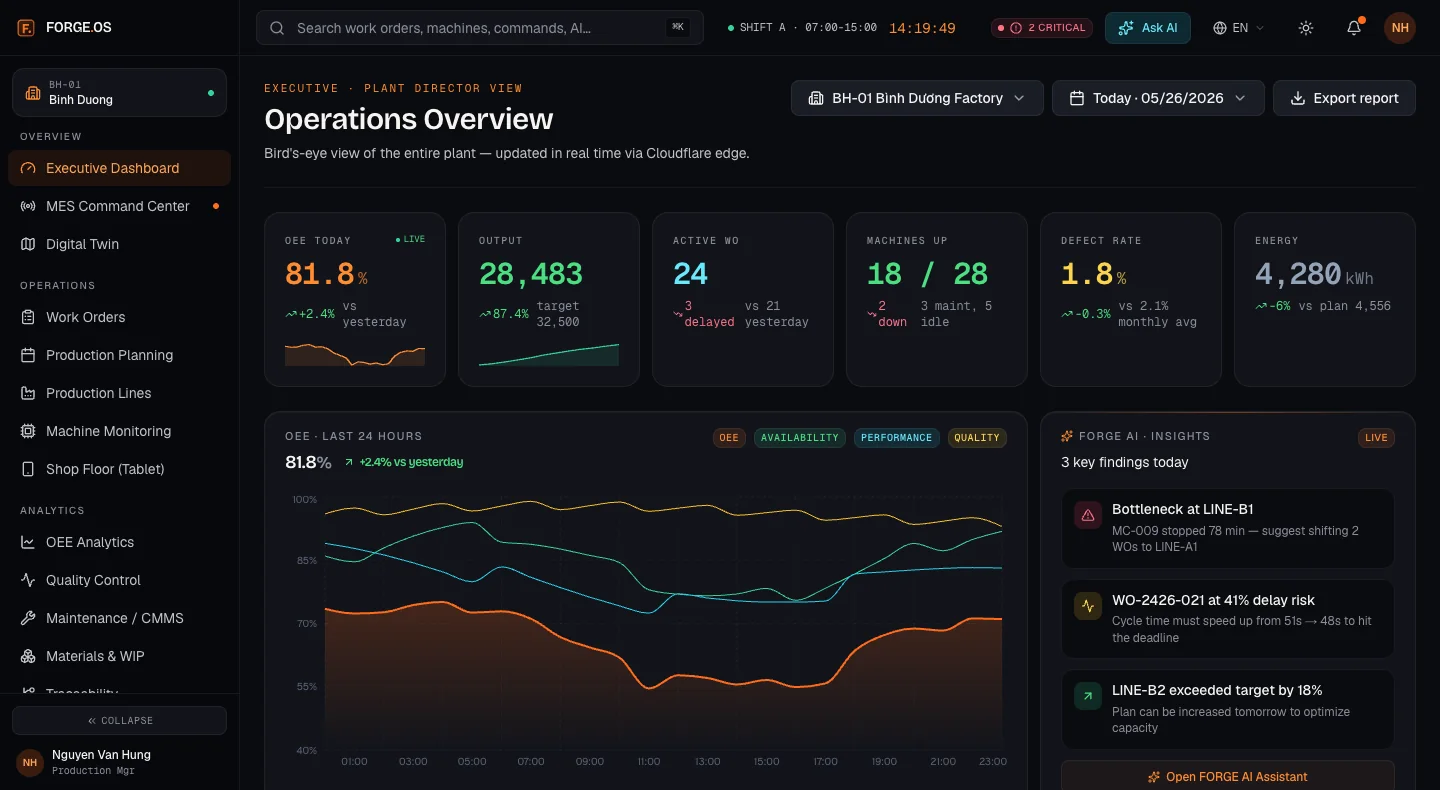Open FORGE AI Assistant
Image resolution: width=1440 pixels, height=790 pixels.
click(1227, 776)
